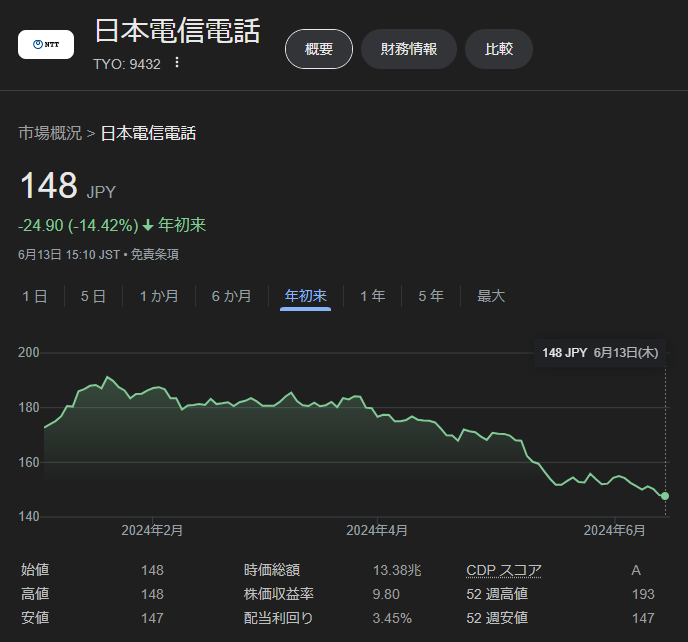Click the 148 JPY 6月13日(木) chart tooltip
The image size is (688, 642).
pyautogui.click(x=600, y=353)
